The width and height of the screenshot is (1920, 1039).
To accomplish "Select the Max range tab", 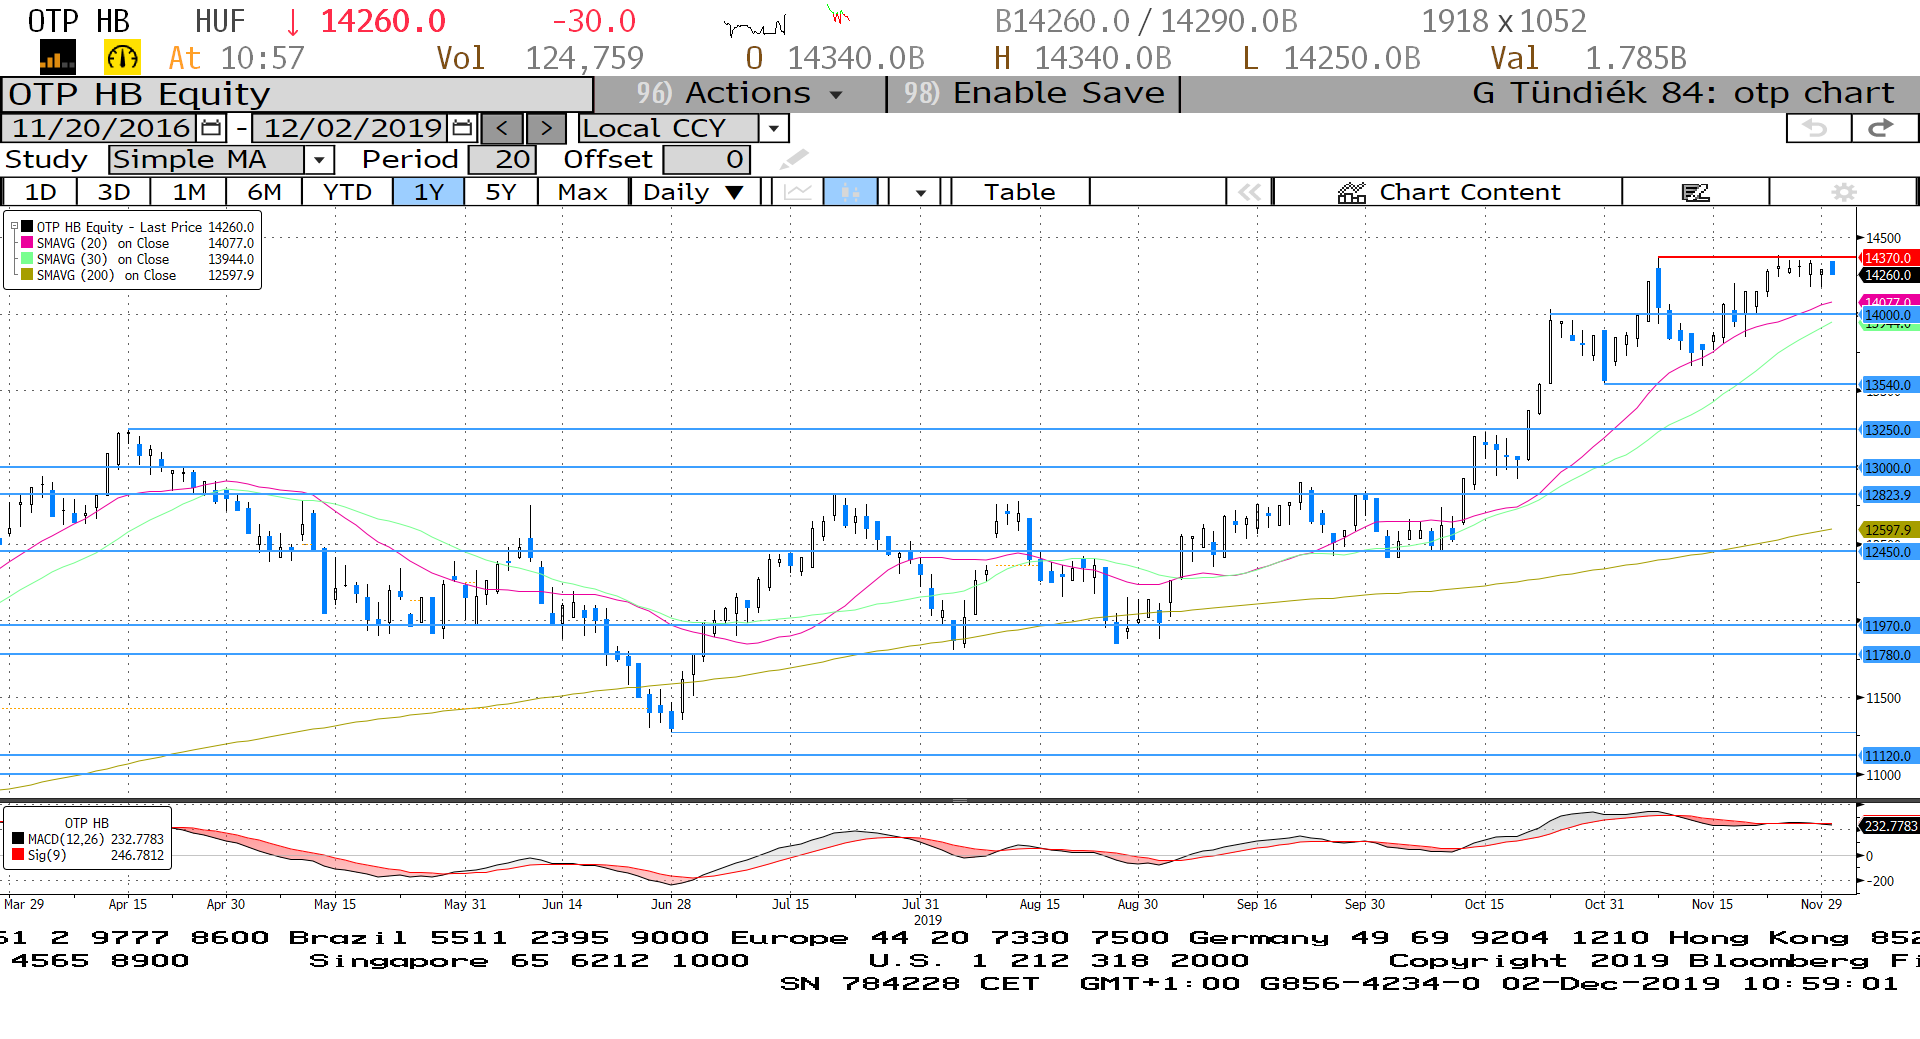I will pos(583,192).
